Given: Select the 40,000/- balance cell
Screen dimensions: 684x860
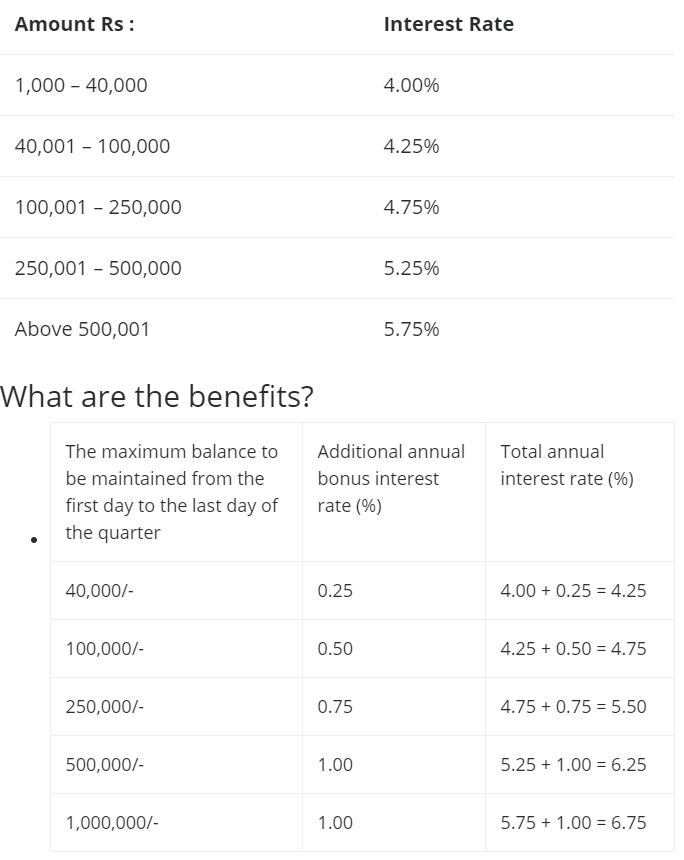Looking at the screenshot, I should pos(99,591).
